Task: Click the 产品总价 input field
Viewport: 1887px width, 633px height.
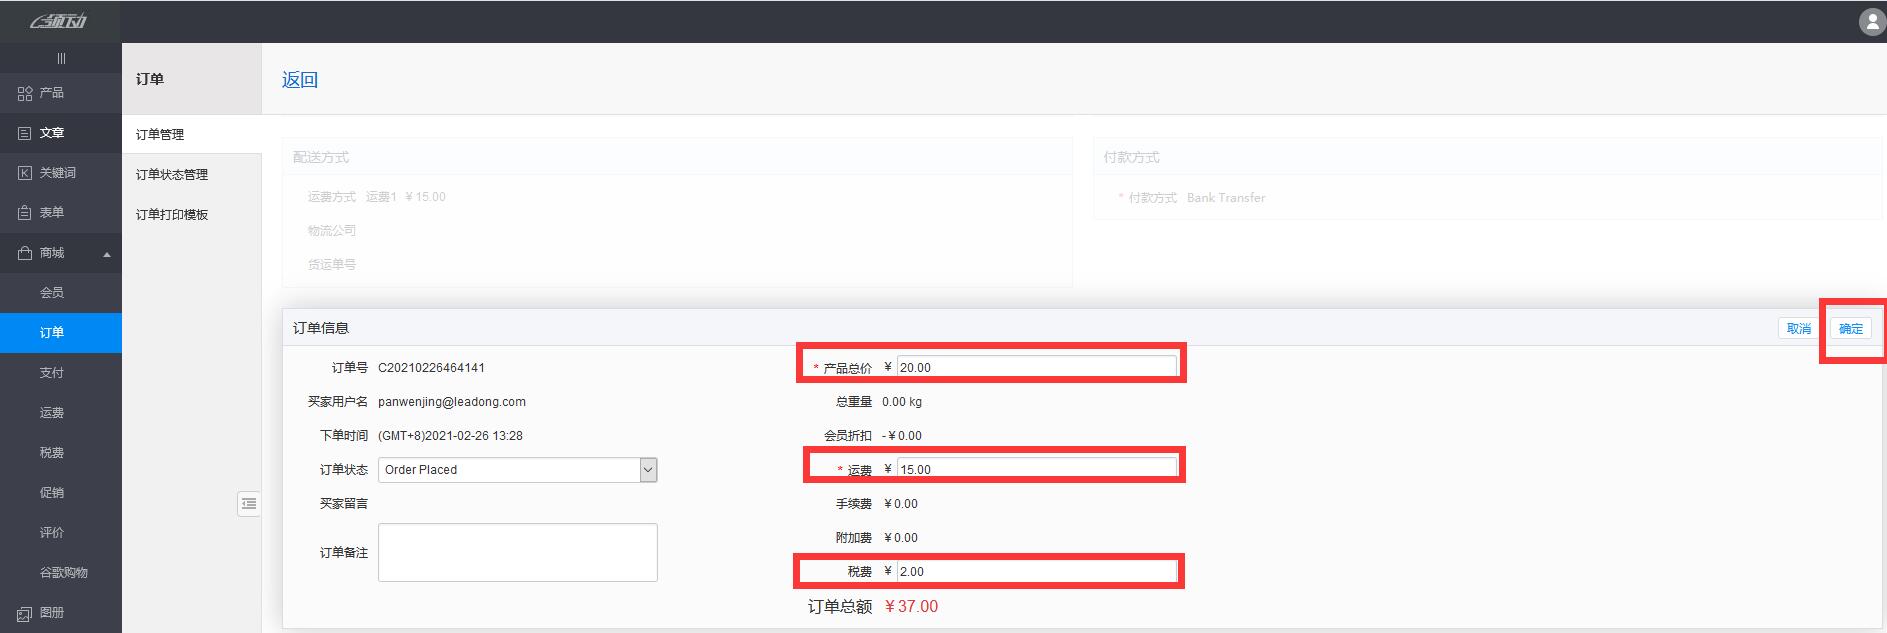Action: tap(1036, 367)
